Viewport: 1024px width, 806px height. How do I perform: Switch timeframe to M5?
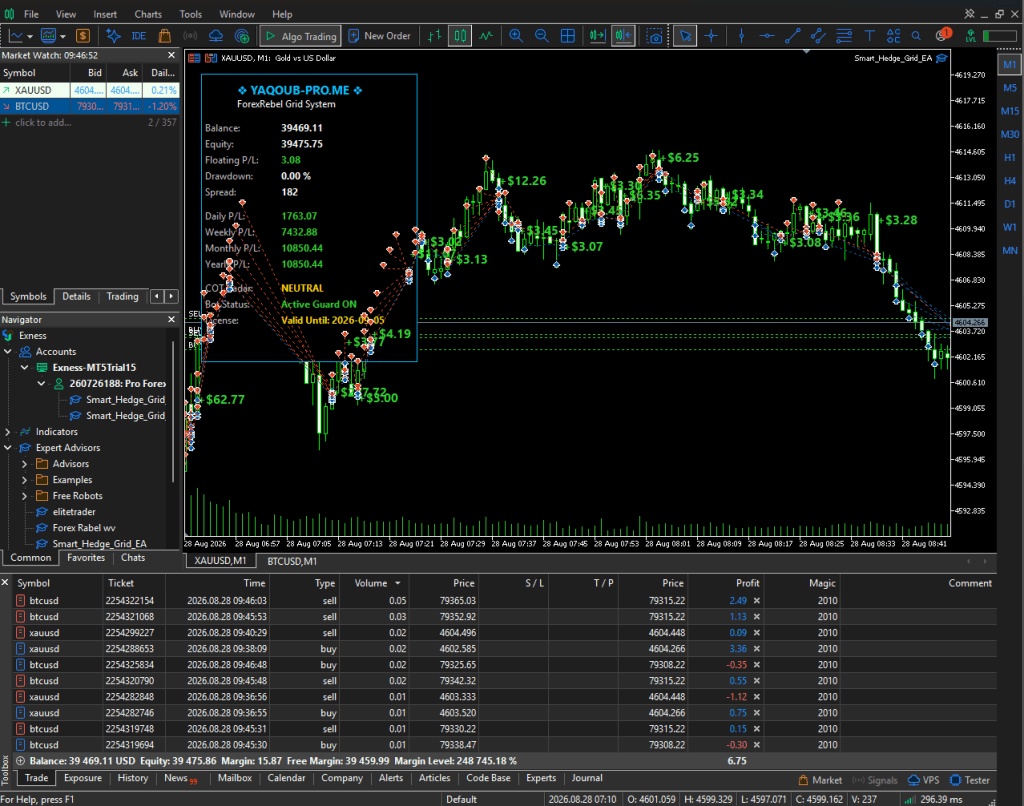pyautogui.click(x=1010, y=88)
